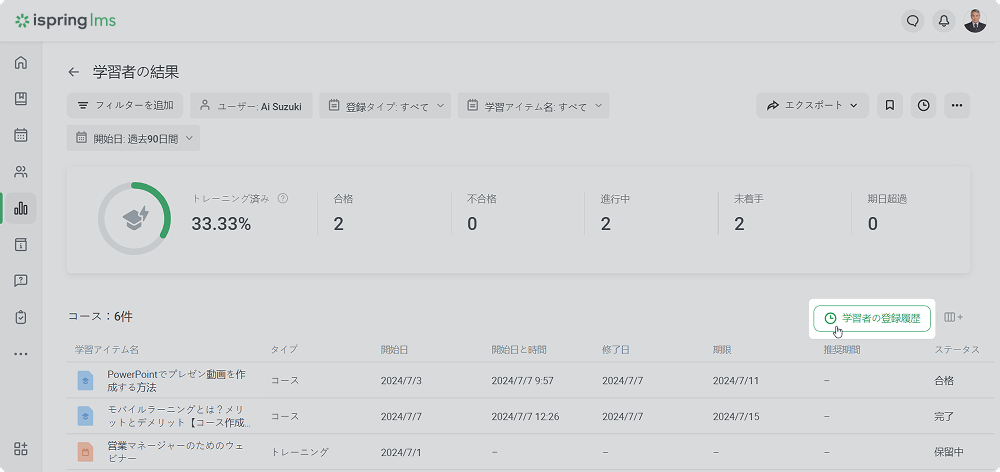Open the column settings icon above table
The width and height of the screenshot is (1000, 472).
tap(953, 317)
